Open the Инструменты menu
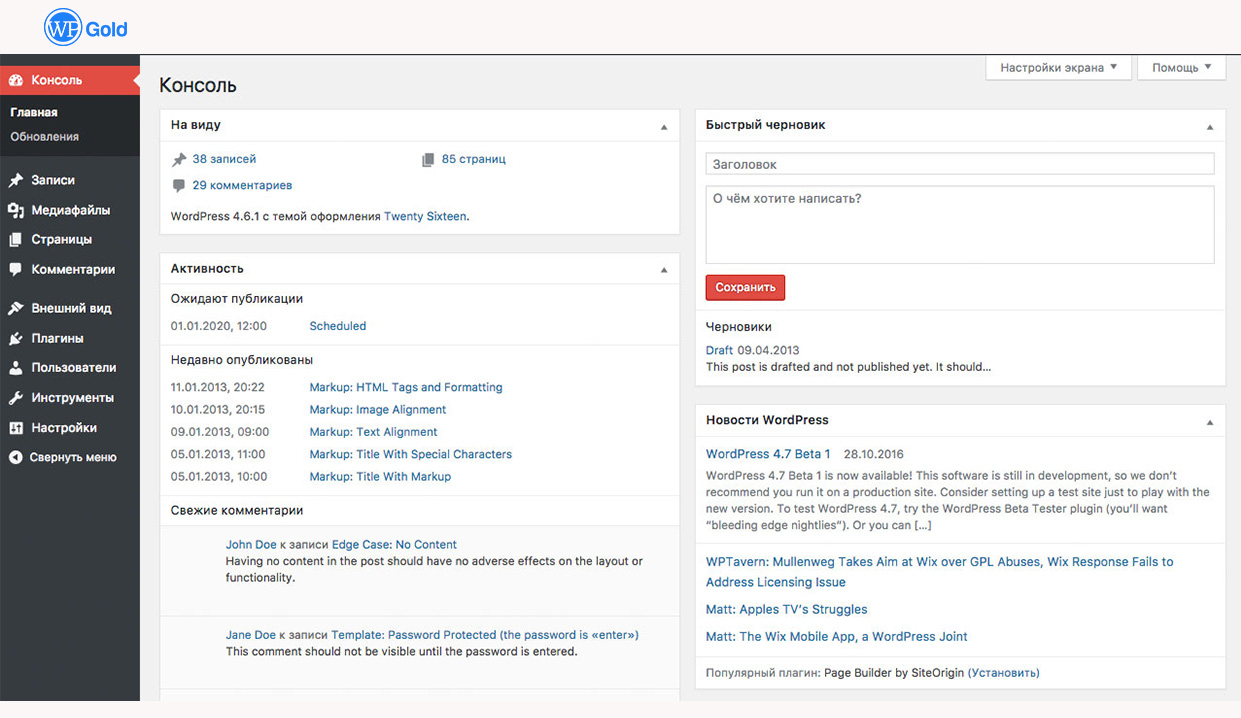The width and height of the screenshot is (1241, 718). 70,398
